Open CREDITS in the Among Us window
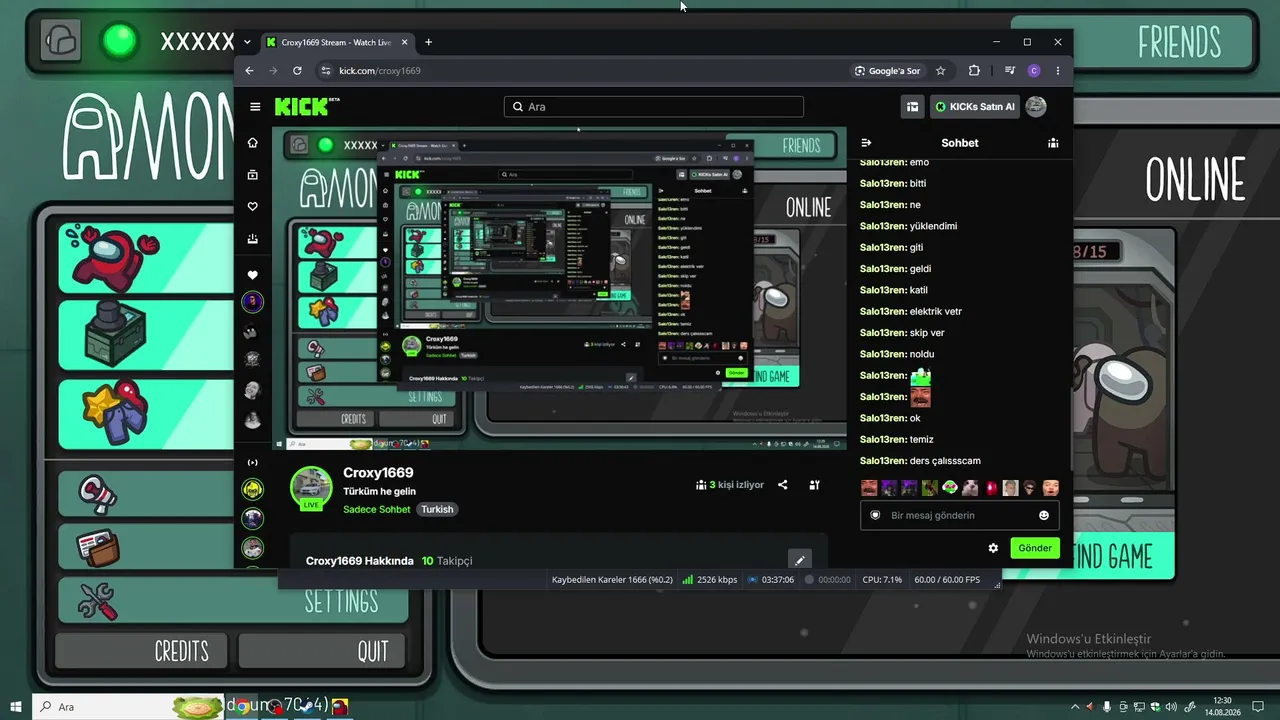Image resolution: width=1280 pixels, height=720 pixels. (141, 651)
